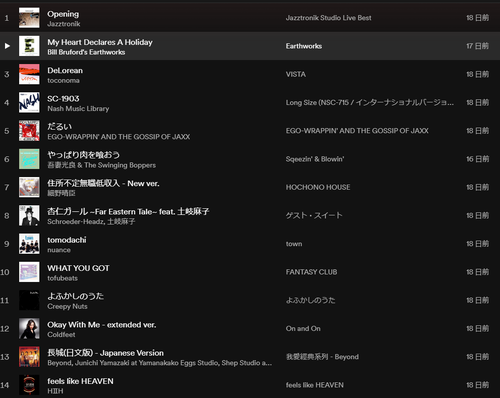Image resolution: width=500 pixels, height=398 pixels.
Task: Open the album link feels like HEAVEN
Action: coord(314,385)
